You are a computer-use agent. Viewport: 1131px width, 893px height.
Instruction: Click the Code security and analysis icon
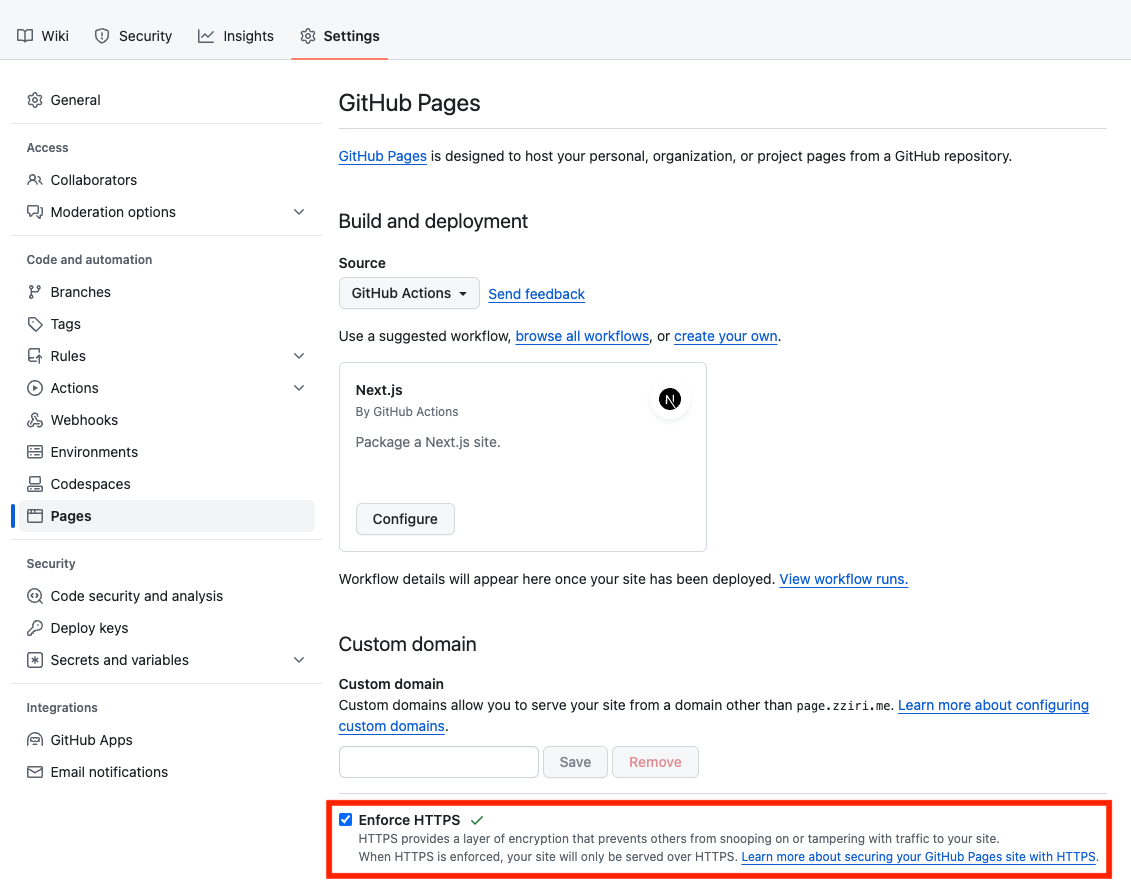pos(35,596)
